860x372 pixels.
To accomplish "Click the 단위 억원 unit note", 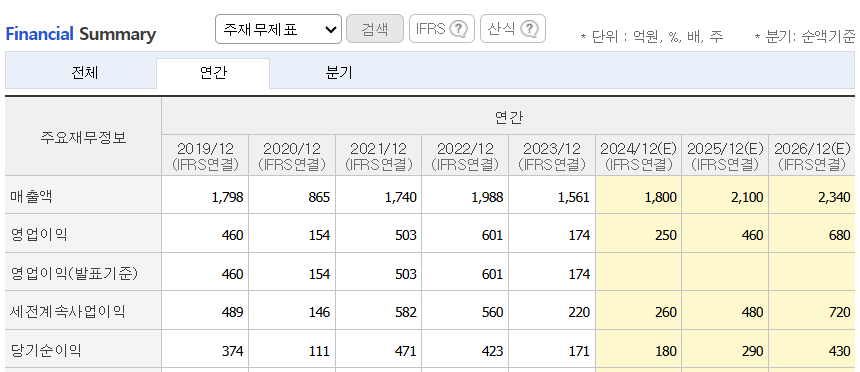I will [x=652, y=37].
